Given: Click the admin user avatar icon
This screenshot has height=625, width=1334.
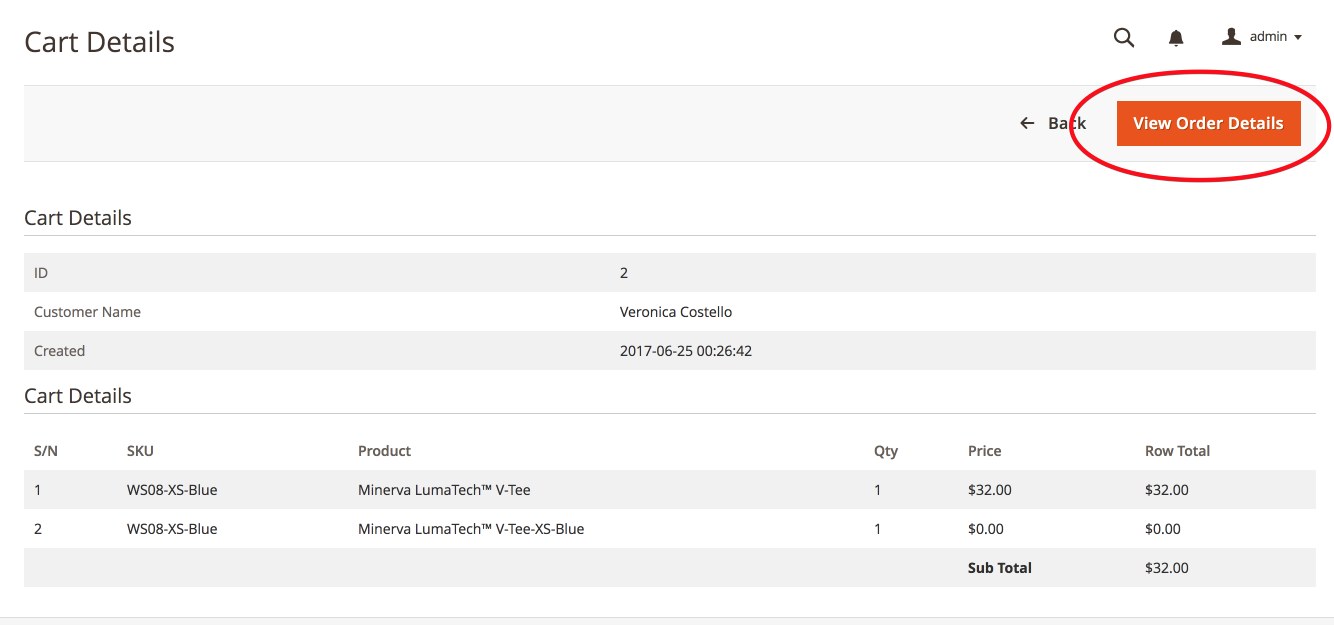Looking at the screenshot, I should (x=1231, y=37).
